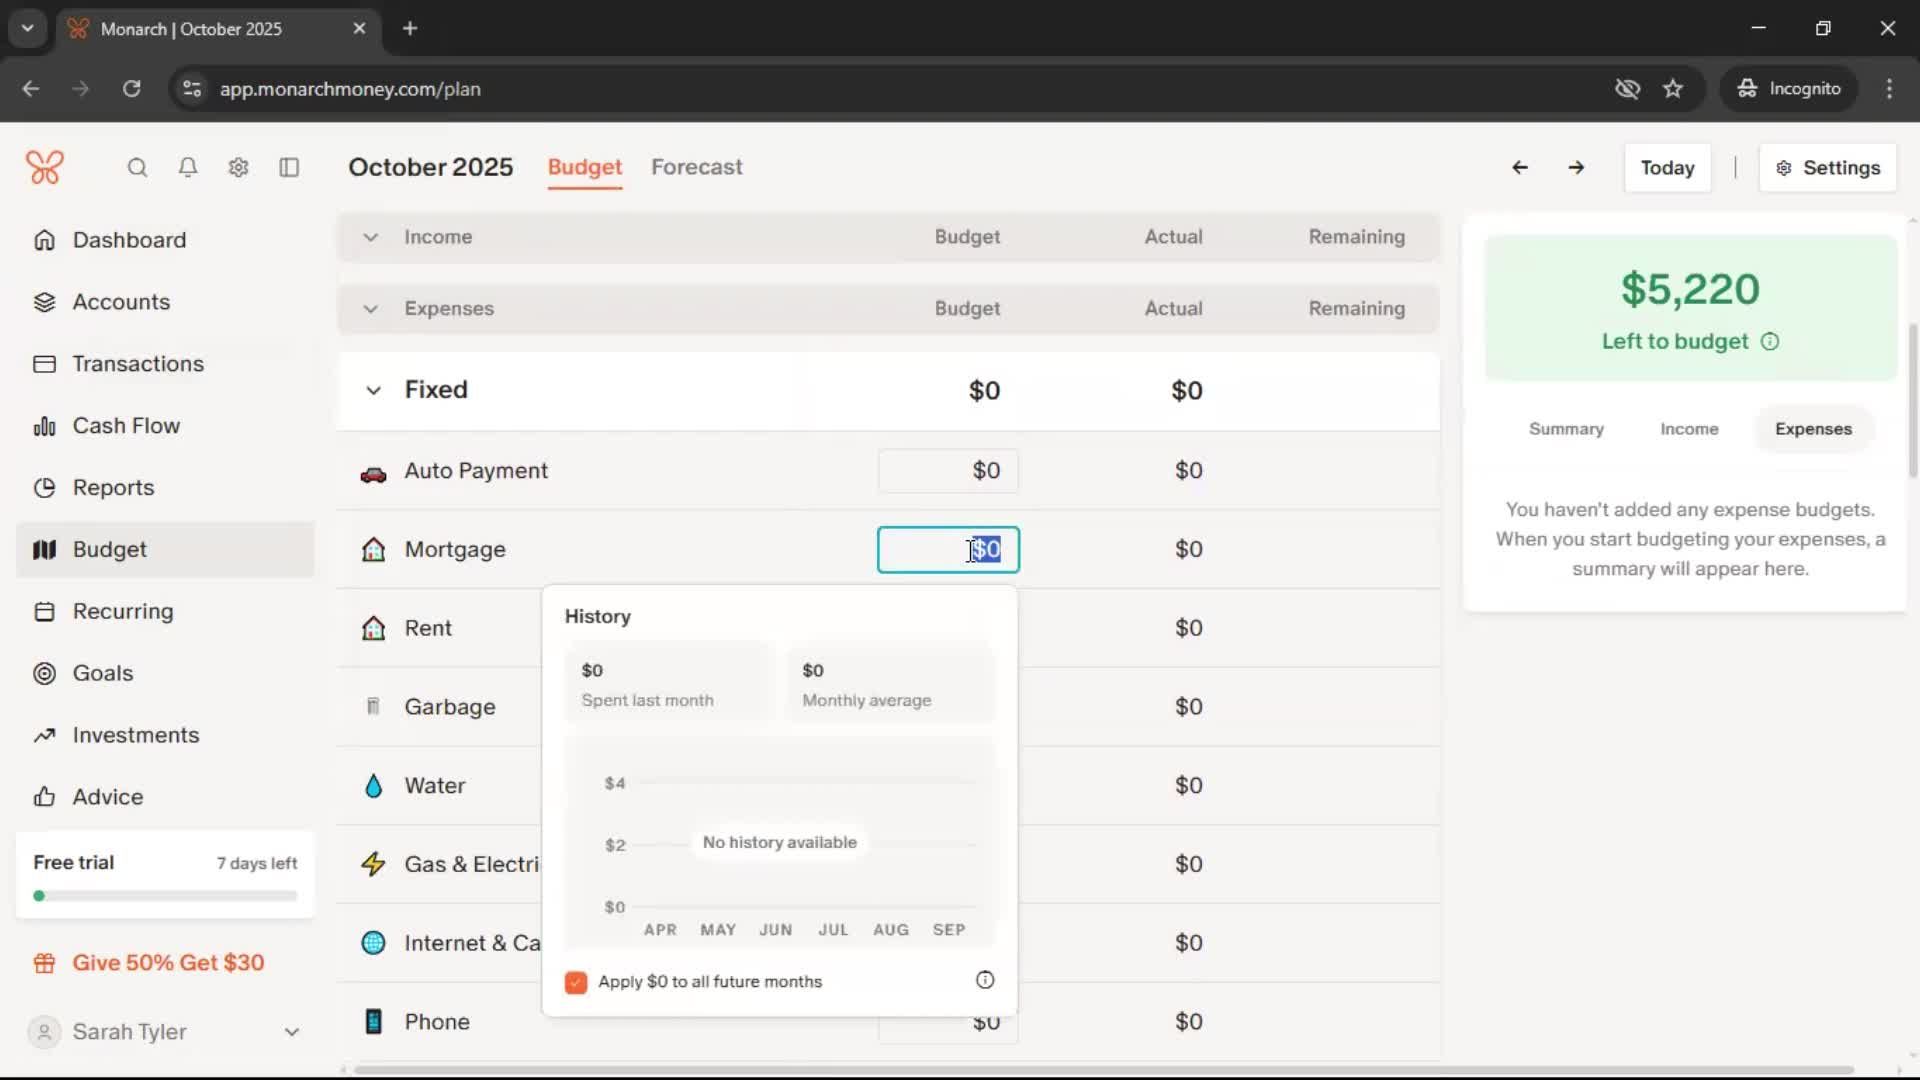
Task: Collapse the Expenses section chevron
Action: [x=370, y=309]
